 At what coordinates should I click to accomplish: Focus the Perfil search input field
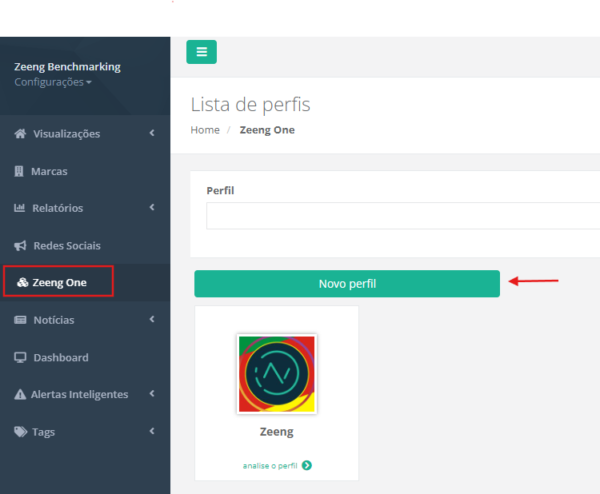click(x=400, y=216)
